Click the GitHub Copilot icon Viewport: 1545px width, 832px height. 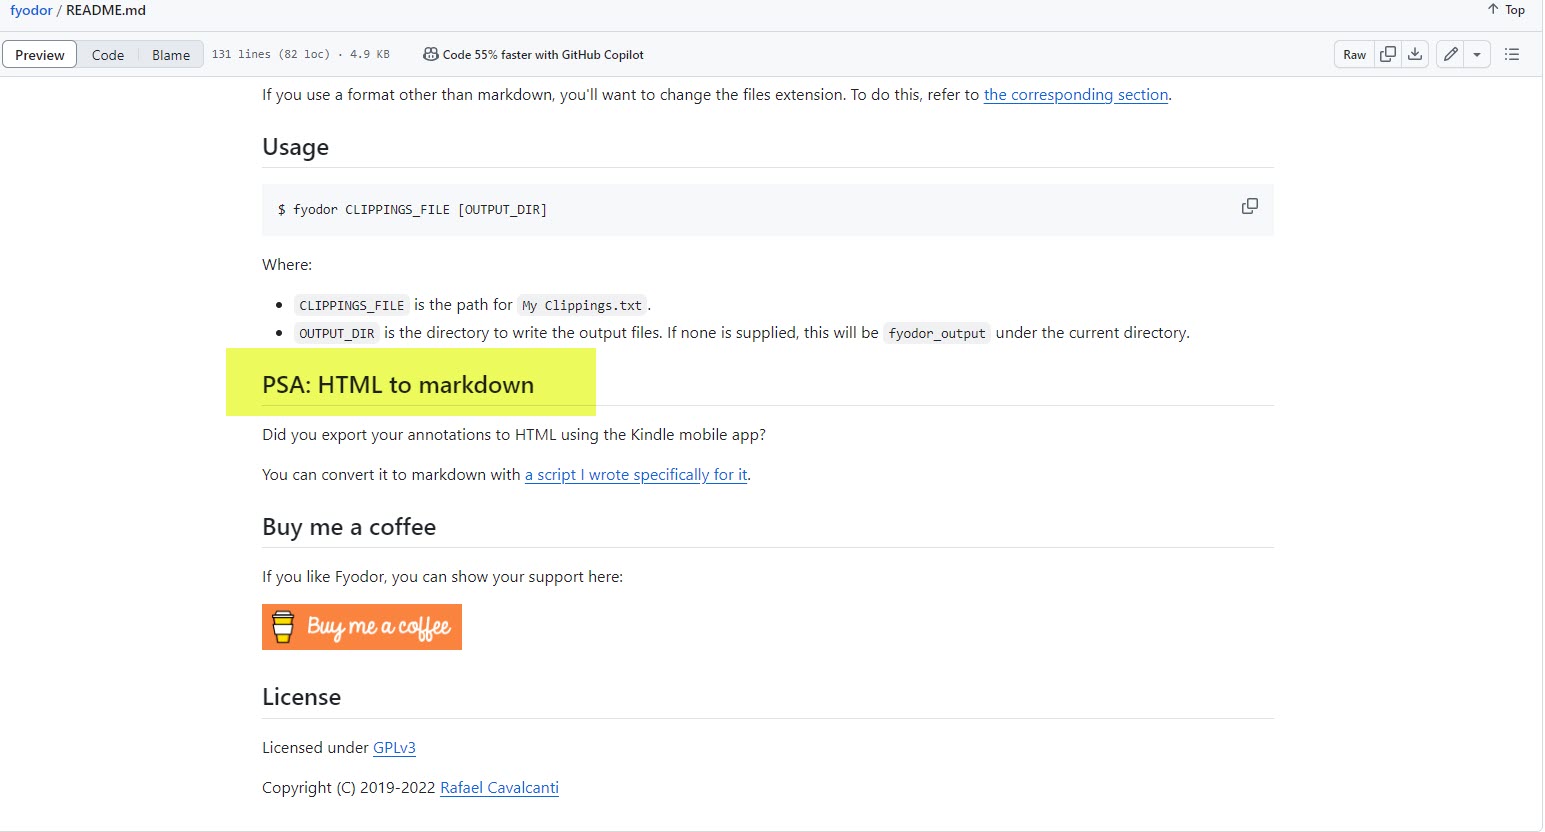pos(430,55)
